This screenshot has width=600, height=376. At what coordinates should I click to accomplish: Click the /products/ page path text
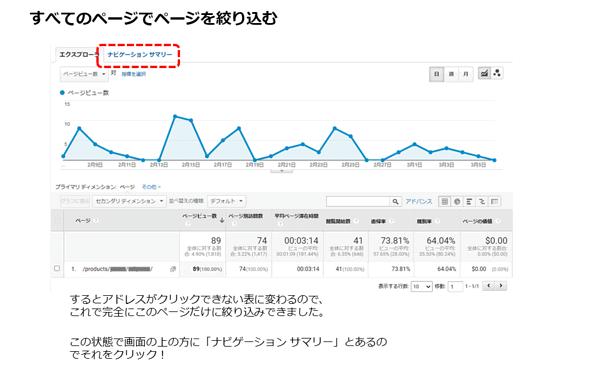[x=117, y=269]
